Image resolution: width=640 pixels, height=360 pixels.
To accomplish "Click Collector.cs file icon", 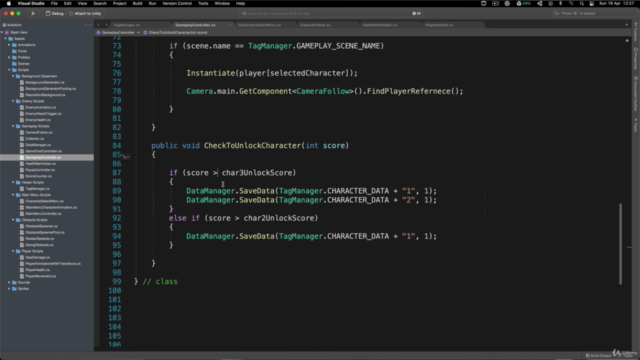I will pos(22,139).
